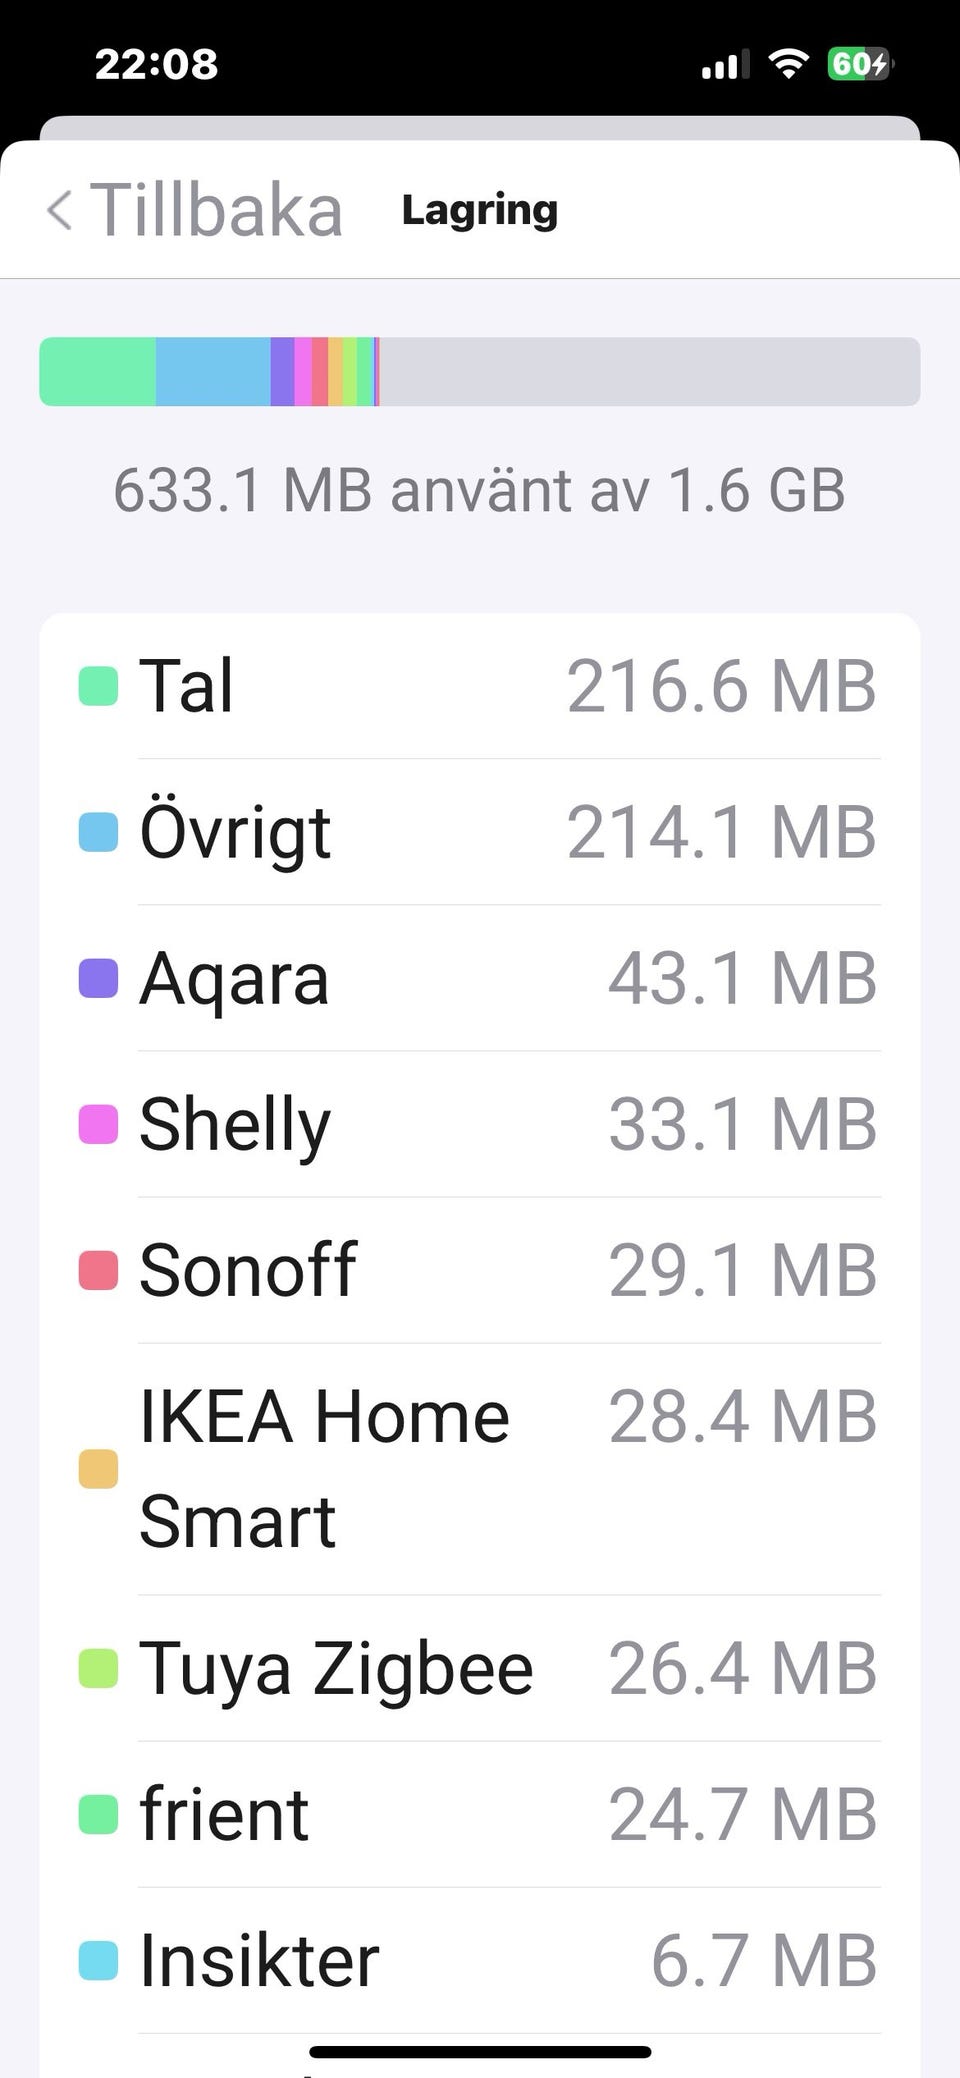Tap the Wi-Fi status icon
This screenshot has height=2078, width=960.
[788, 65]
